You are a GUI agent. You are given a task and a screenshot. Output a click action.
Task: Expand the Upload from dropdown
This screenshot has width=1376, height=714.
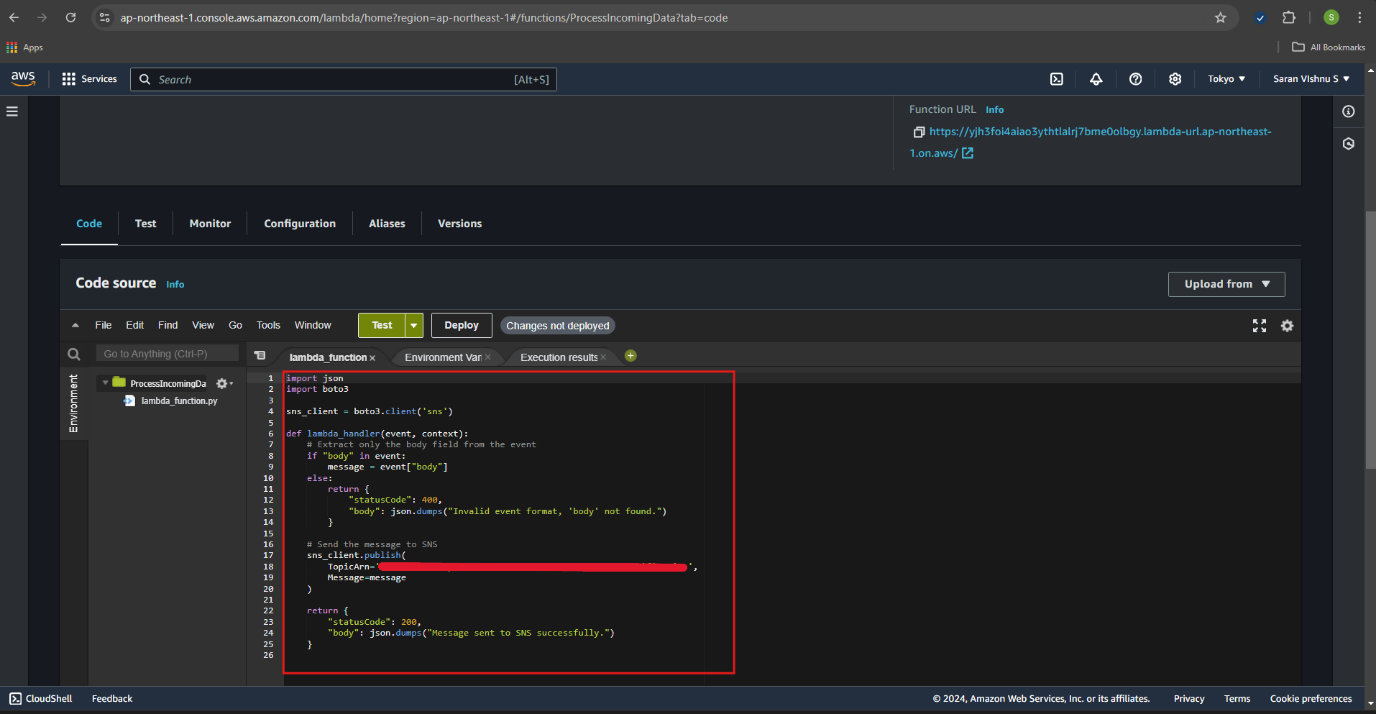tap(1226, 284)
